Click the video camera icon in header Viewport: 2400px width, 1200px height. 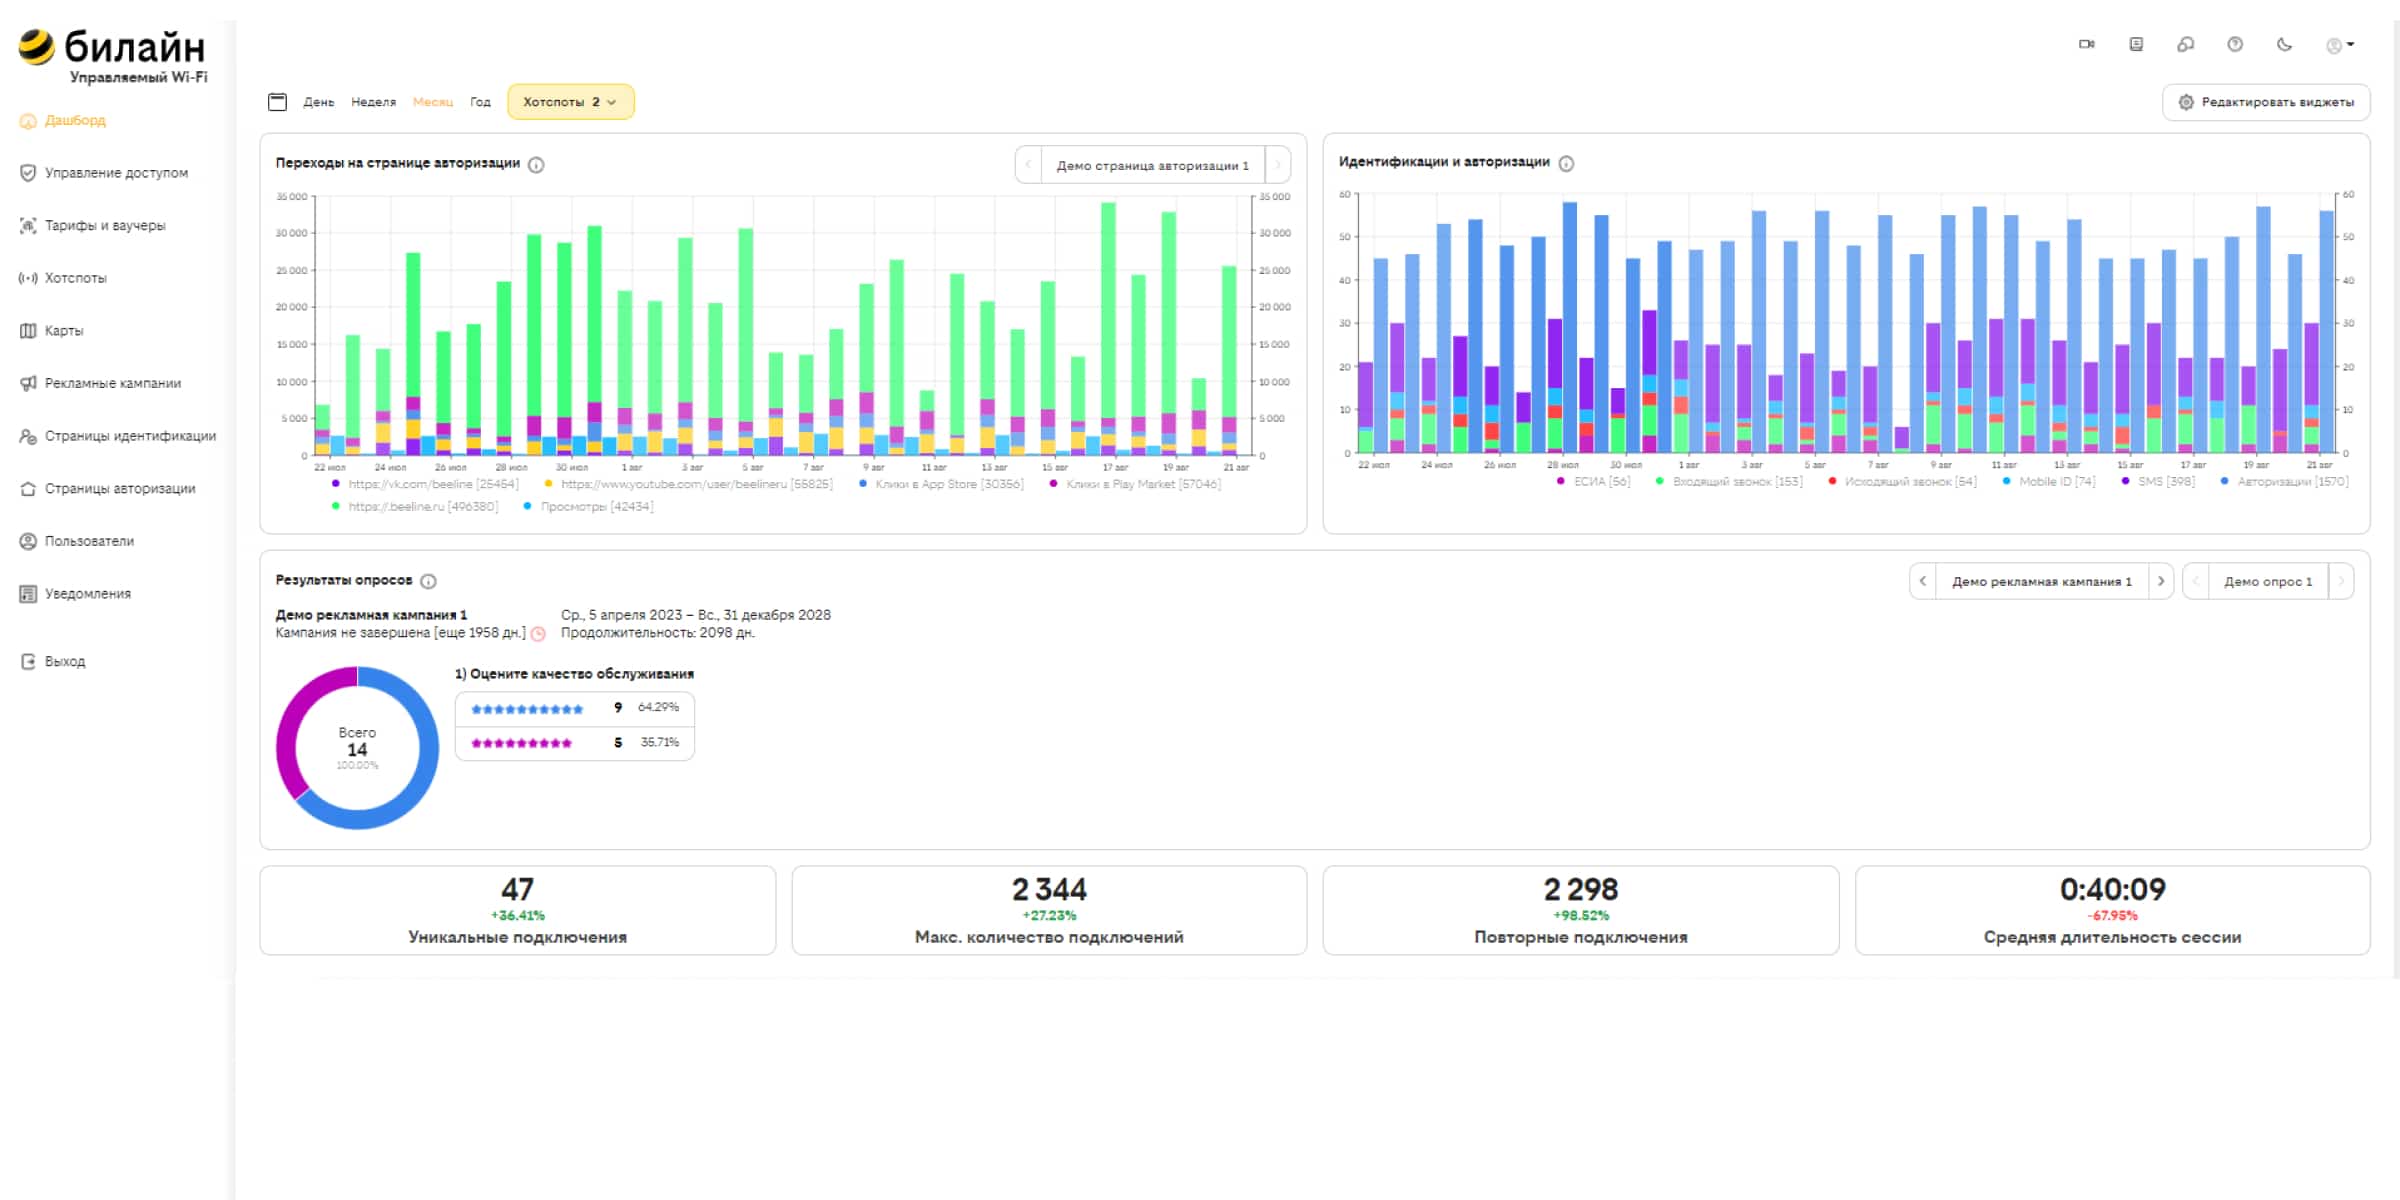point(2087,44)
